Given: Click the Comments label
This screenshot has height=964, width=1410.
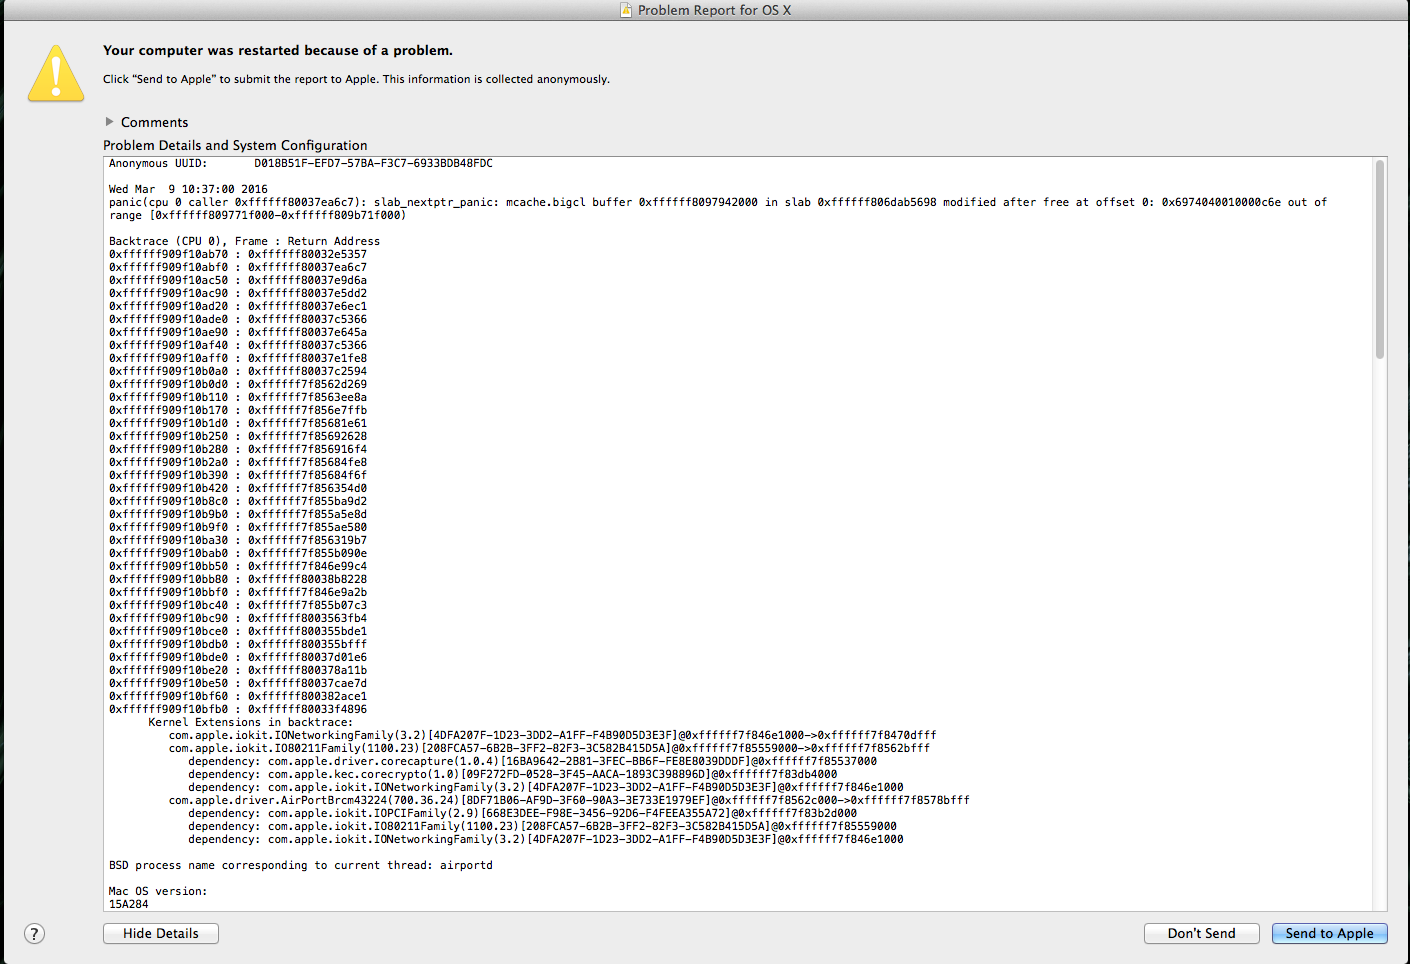Looking at the screenshot, I should (x=154, y=122).
